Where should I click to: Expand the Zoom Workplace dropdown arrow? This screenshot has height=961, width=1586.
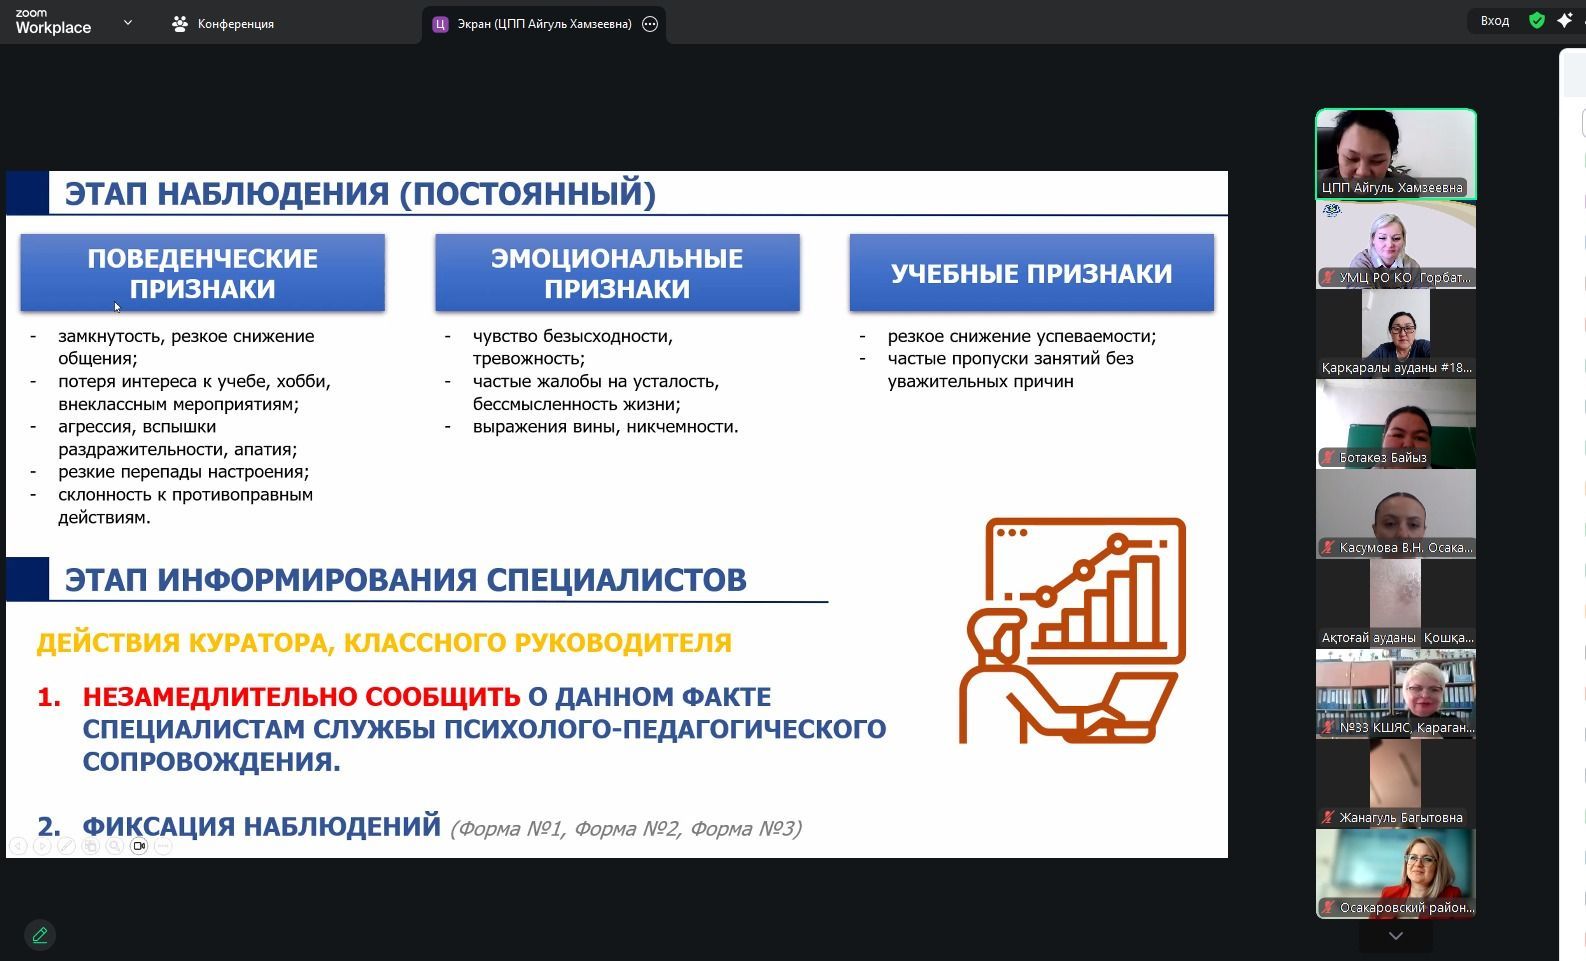127,22
